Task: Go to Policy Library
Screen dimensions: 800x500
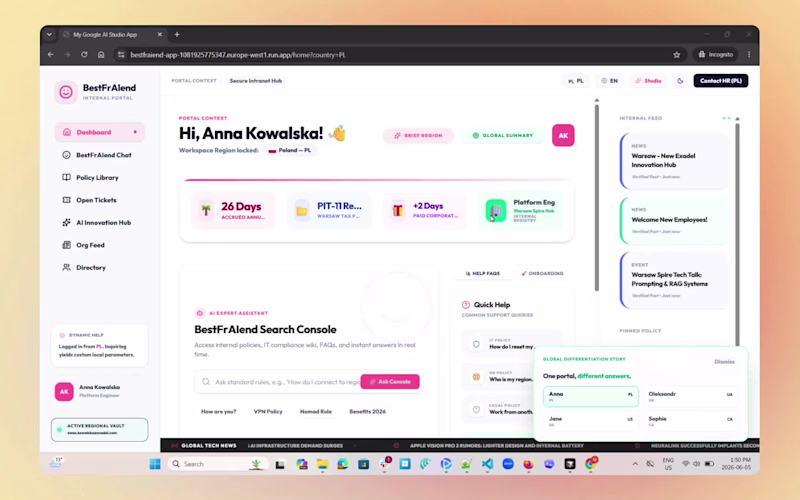Action: tap(99, 178)
